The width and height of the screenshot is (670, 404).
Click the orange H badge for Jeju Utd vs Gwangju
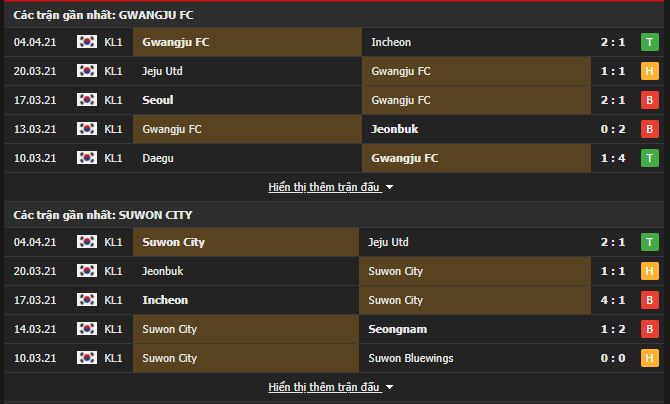[649, 71]
